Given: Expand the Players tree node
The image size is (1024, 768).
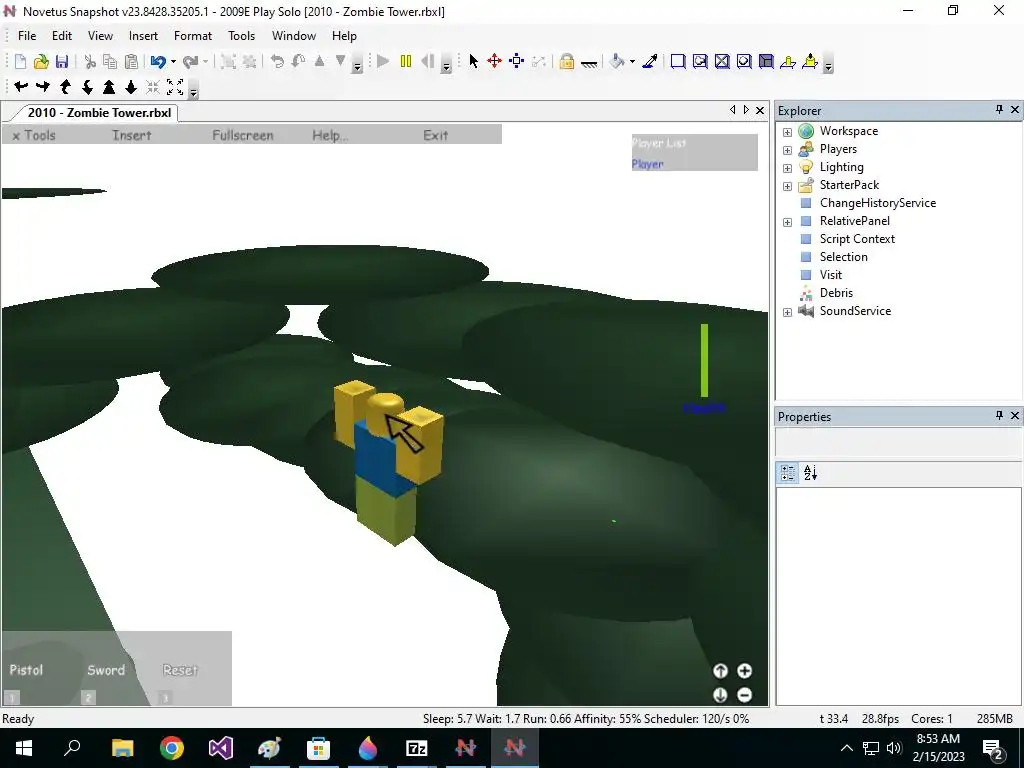Looking at the screenshot, I should [788, 150].
